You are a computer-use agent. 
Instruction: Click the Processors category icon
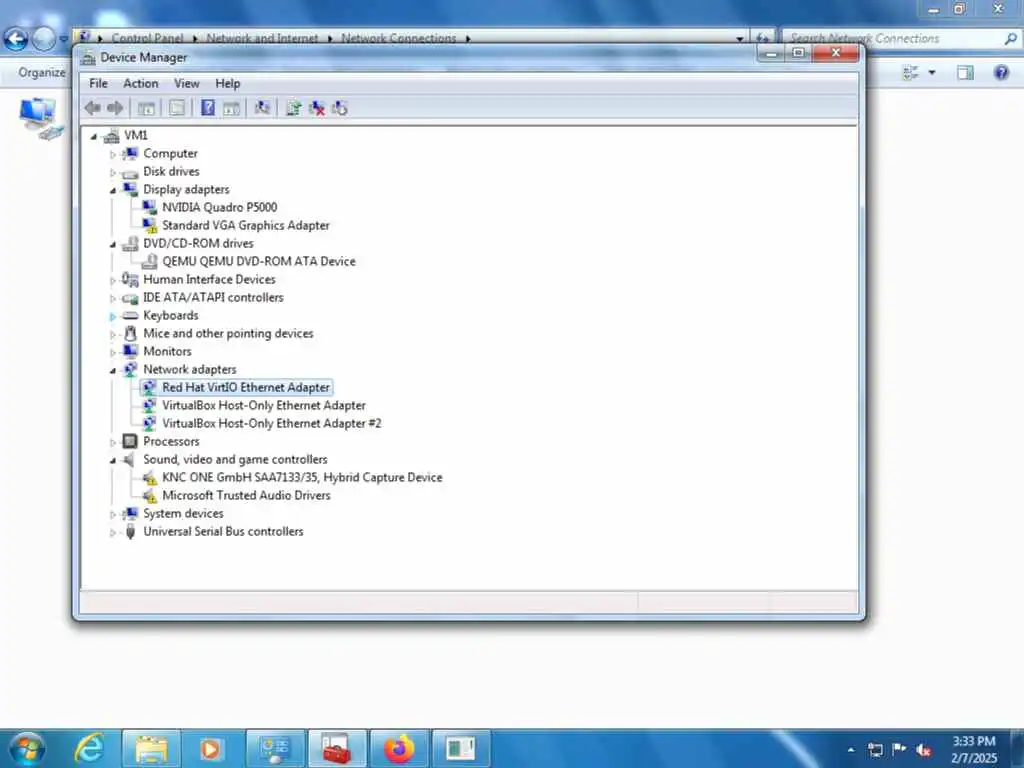131,441
